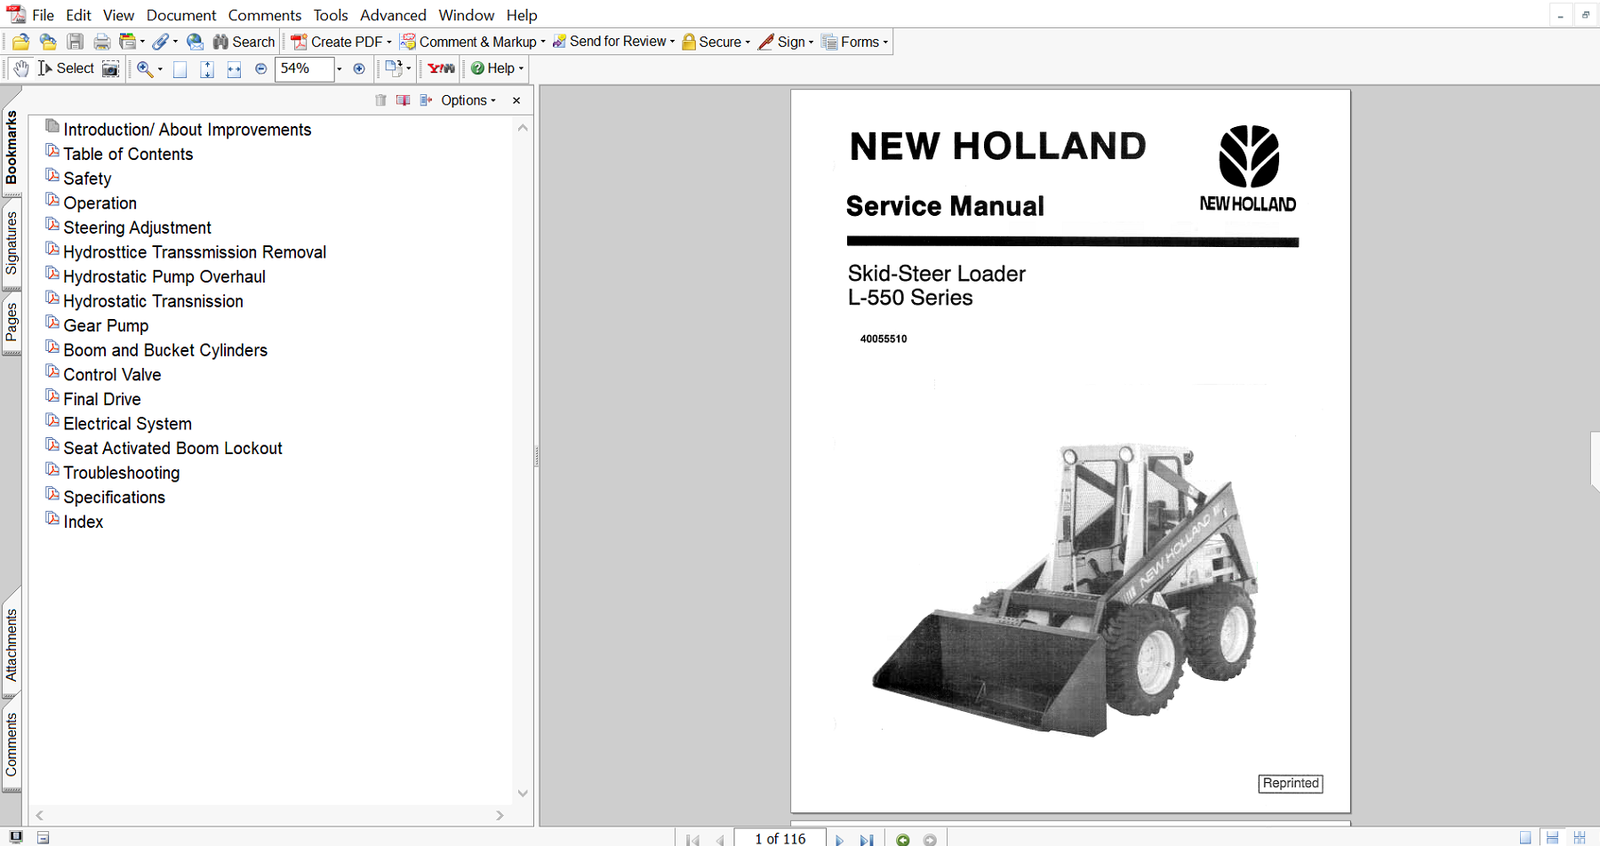Select the Hand tool
Image resolution: width=1600 pixels, height=846 pixels.
[x=20, y=69]
